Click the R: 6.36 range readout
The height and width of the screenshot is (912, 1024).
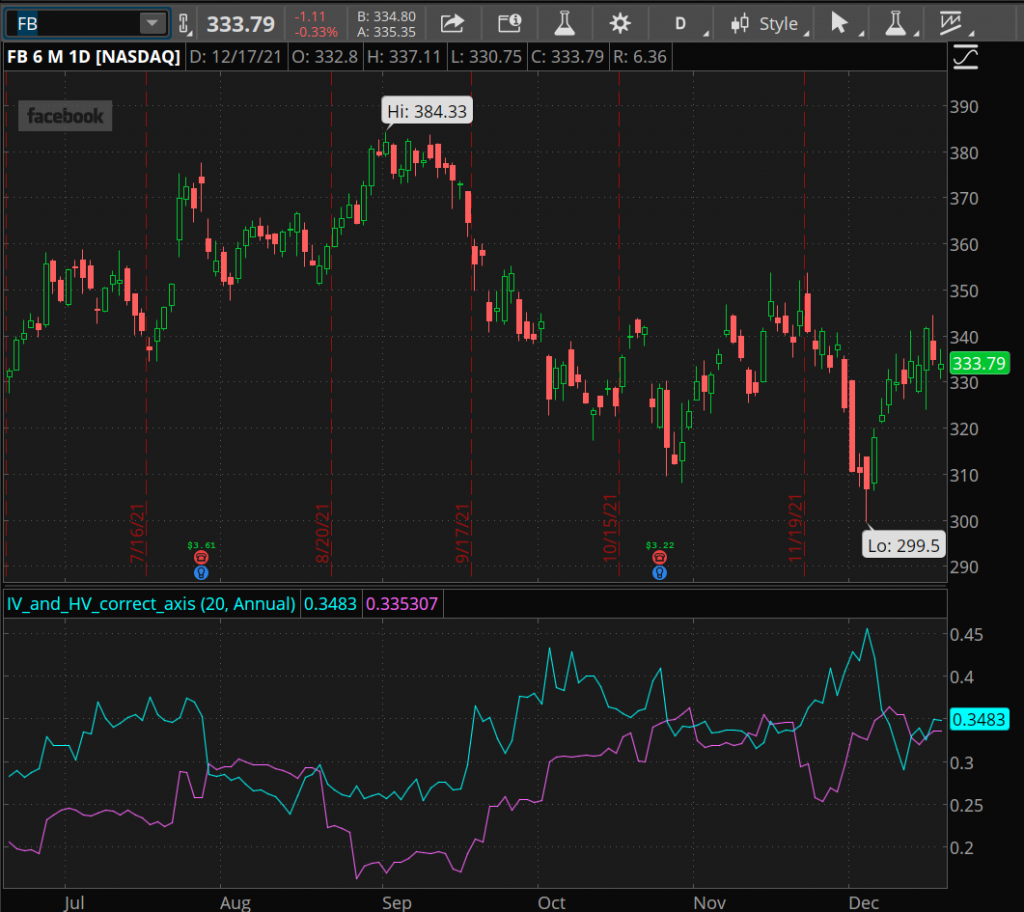click(639, 57)
